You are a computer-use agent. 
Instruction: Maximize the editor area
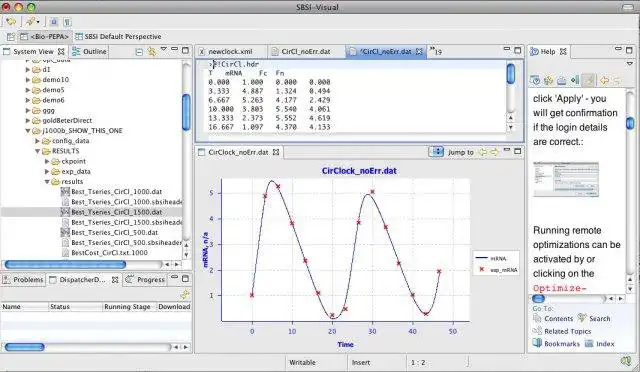[x=518, y=50]
